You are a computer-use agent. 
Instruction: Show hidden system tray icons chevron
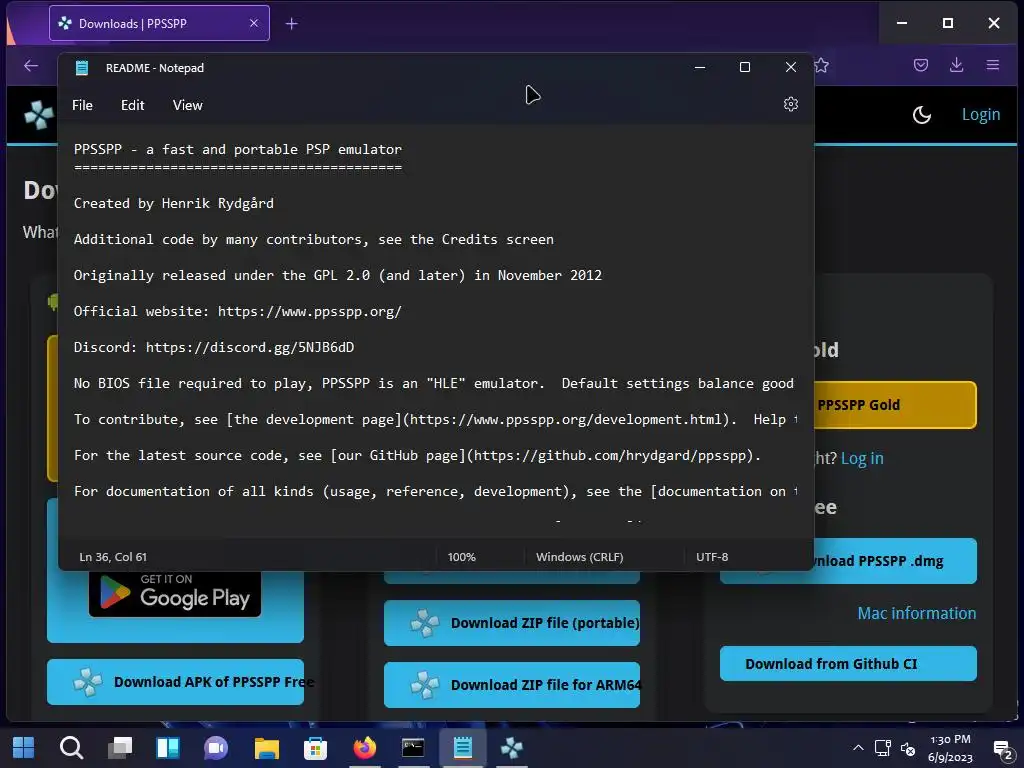pos(858,748)
